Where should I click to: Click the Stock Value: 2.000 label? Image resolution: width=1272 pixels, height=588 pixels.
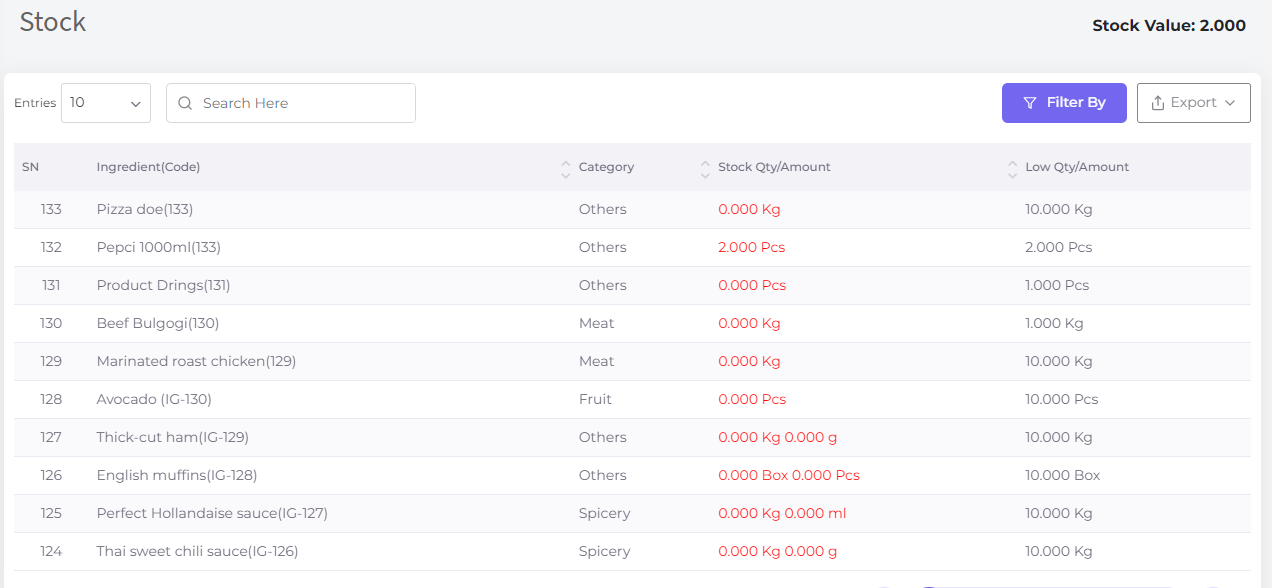point(1169,26)
